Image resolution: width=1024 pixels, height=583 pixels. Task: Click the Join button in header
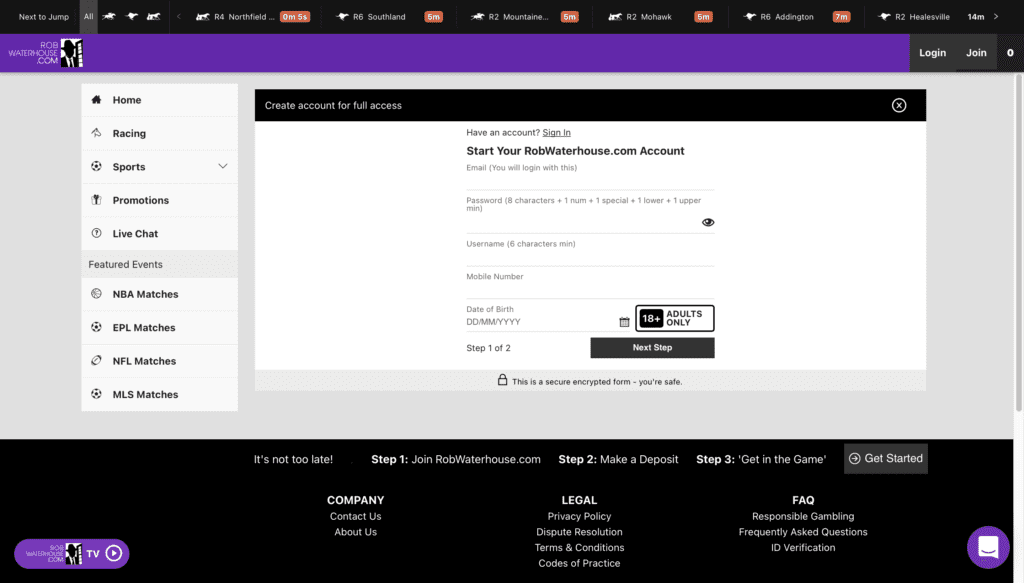tap(976, 53)
